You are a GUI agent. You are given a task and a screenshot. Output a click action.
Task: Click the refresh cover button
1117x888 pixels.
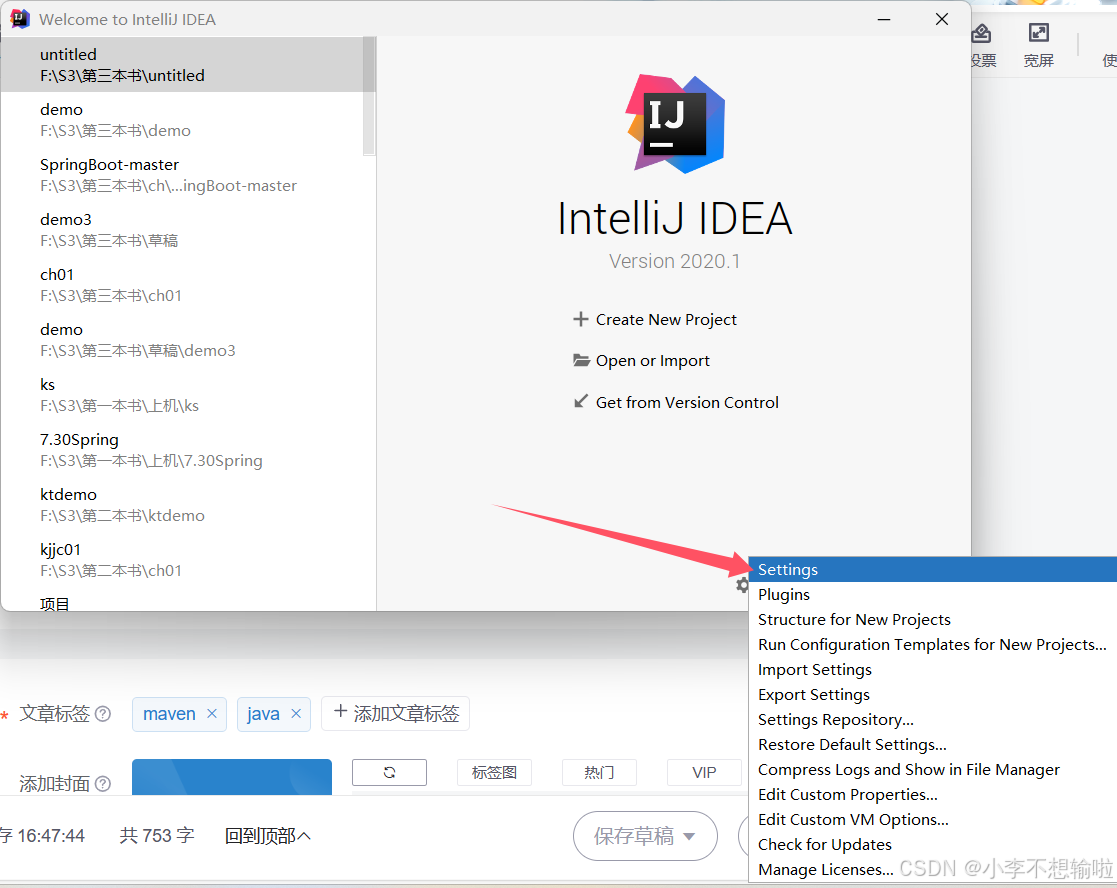coord(389,773)
